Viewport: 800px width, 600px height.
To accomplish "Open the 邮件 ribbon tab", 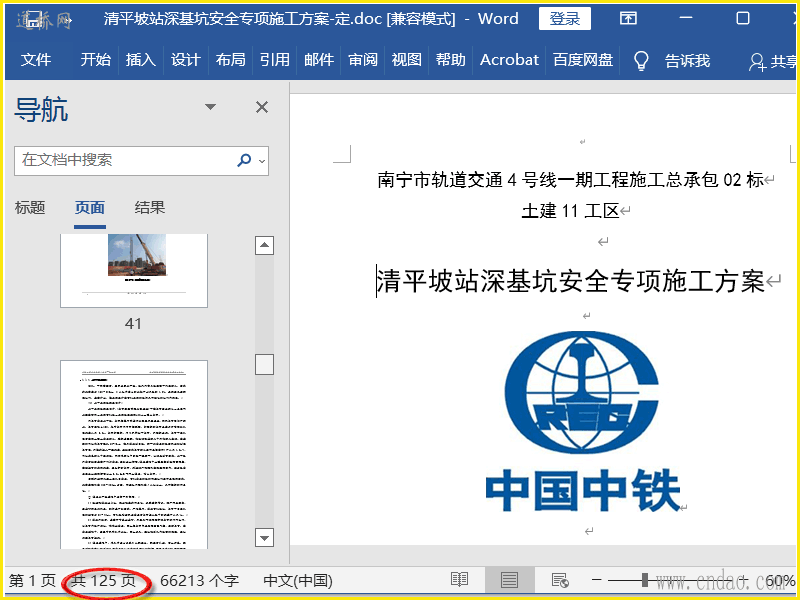I will click(x=319, y=60).
